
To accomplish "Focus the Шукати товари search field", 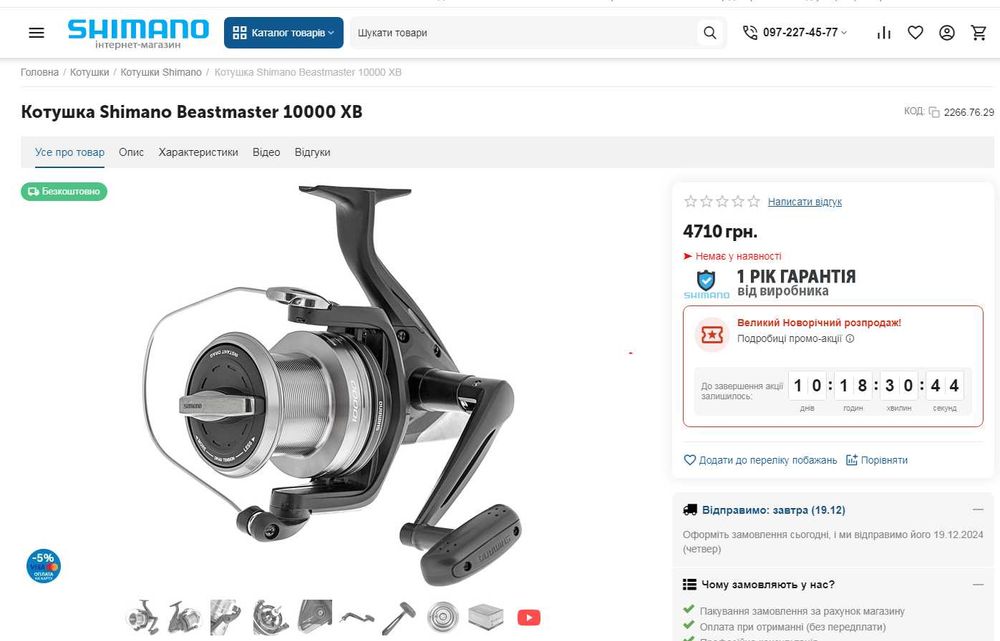I will click(x=523, y=33).
